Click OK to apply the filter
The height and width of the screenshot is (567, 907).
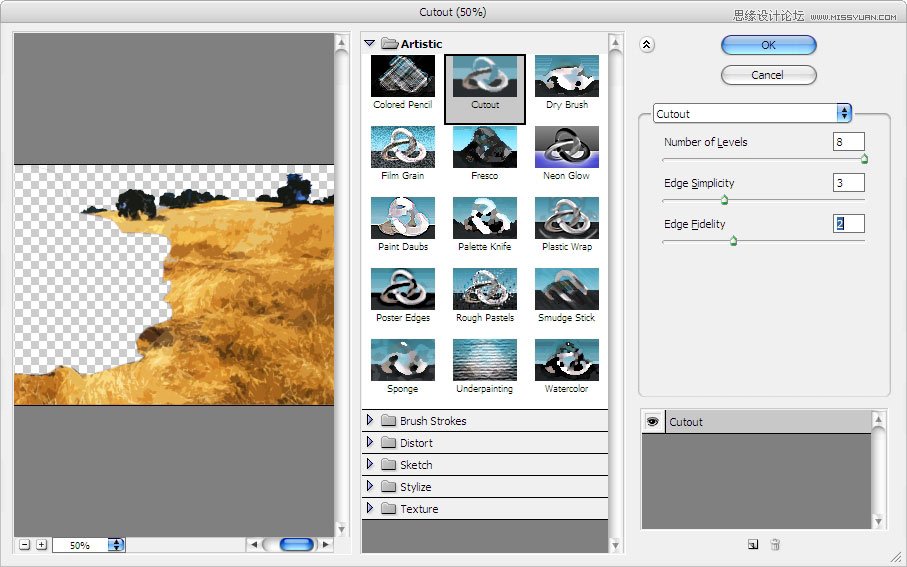pos(768,45)
